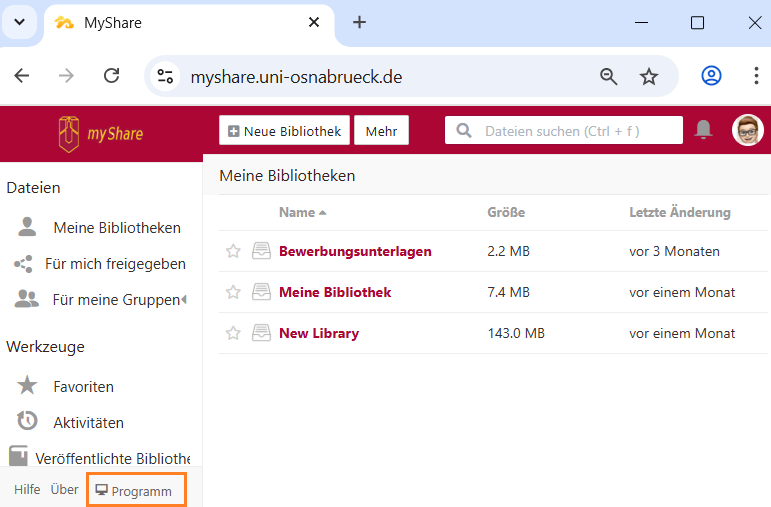771x507 pixels.
Task: Click the notification bell icon
Action: click(x=704, y=130)
